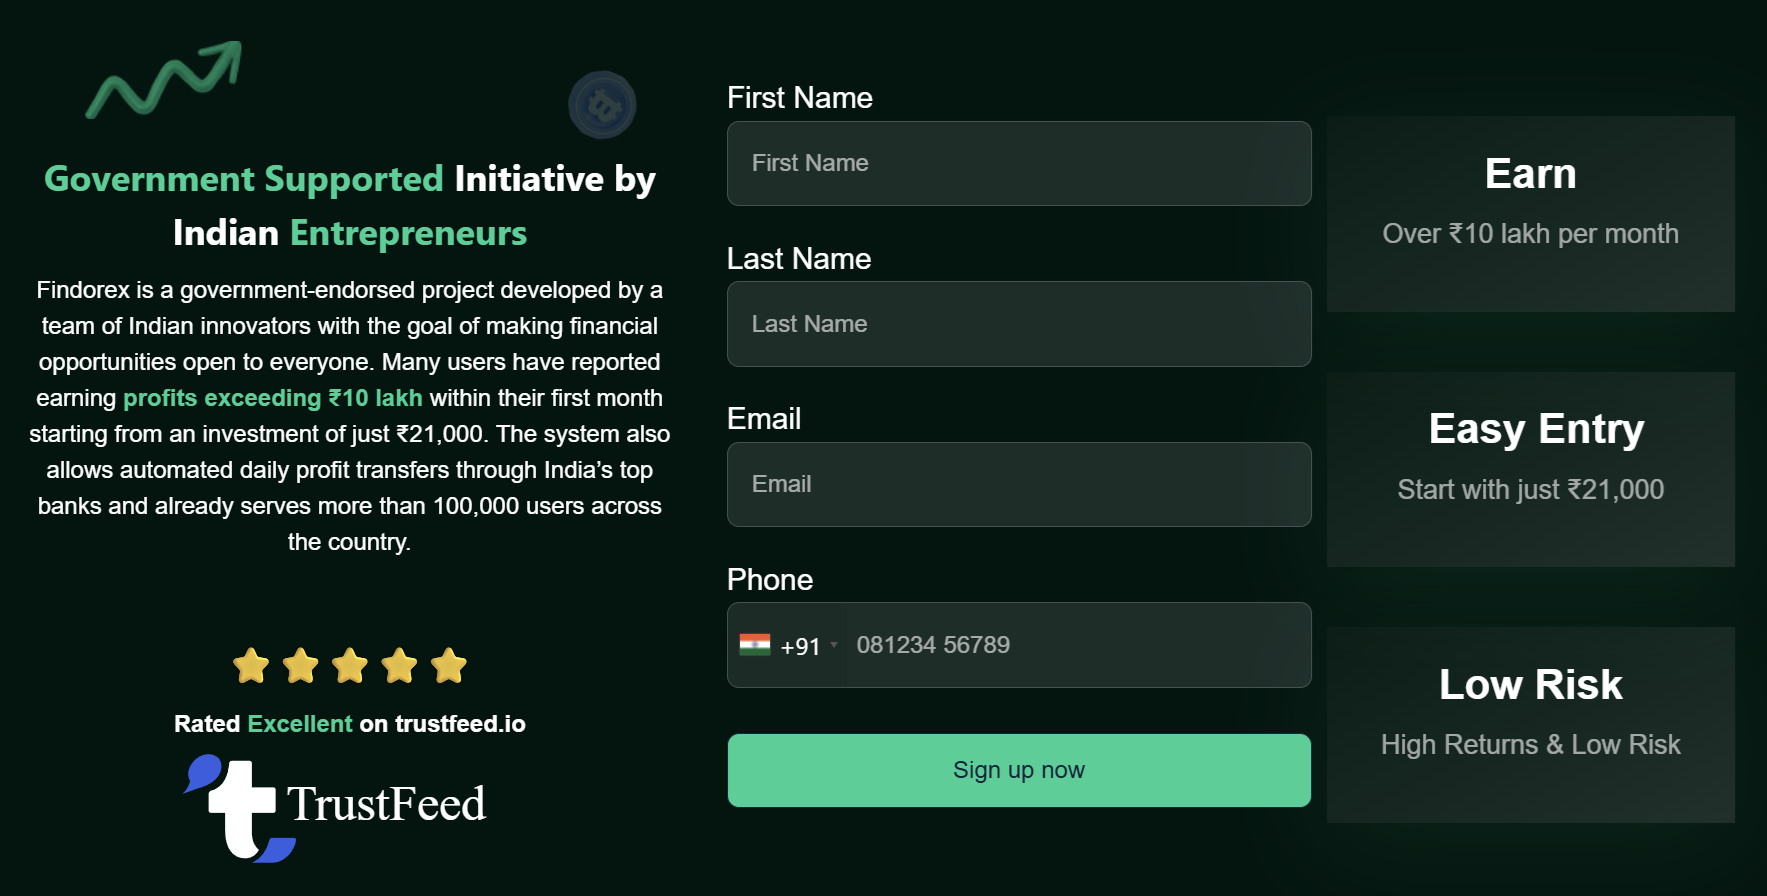The image size is (1767, 896).
Task: Click the India flag icon
Action: tap(755, 645)
